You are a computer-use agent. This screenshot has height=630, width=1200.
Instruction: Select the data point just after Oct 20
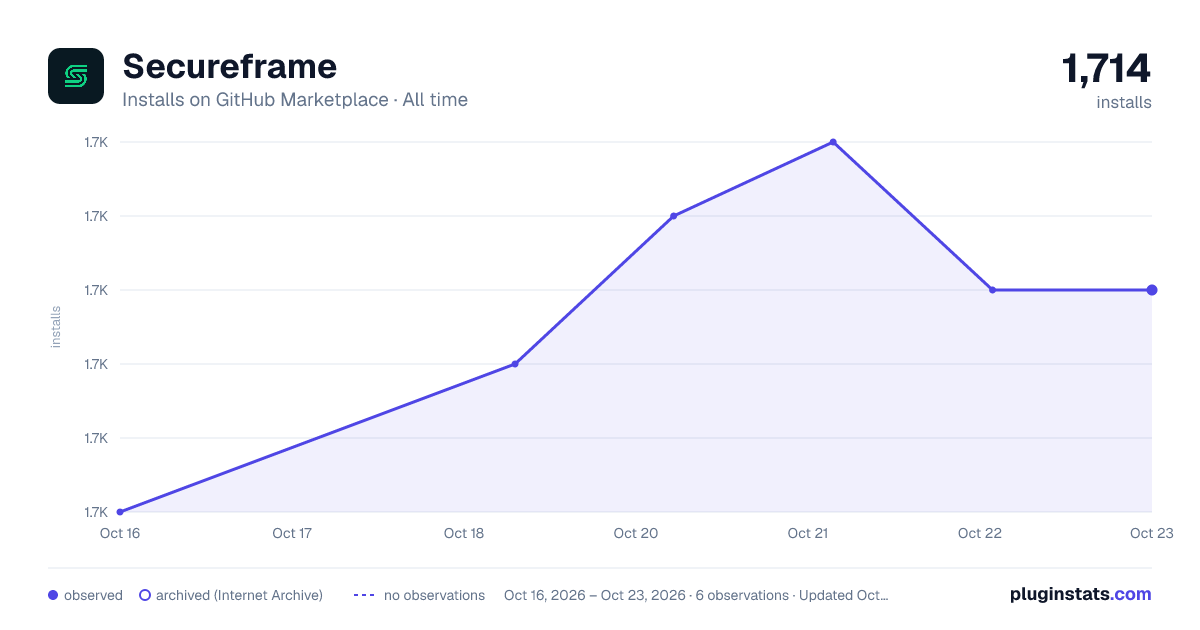674,216
